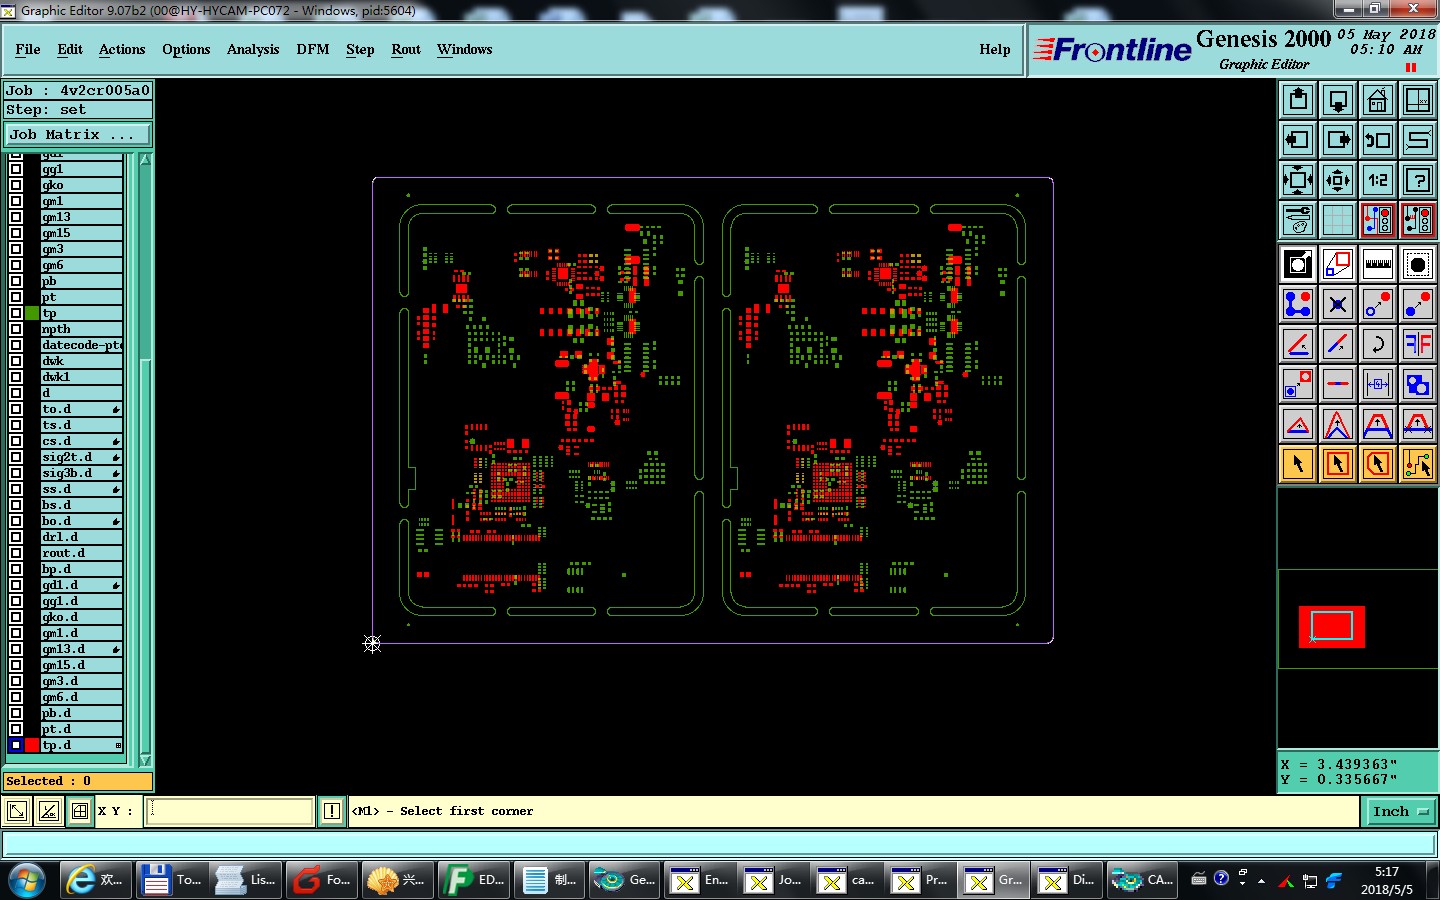This screenshot has height=900, width=1440.
Task: Click the 1:2 zoom scale icon
Action: [x=1378, y=180]
